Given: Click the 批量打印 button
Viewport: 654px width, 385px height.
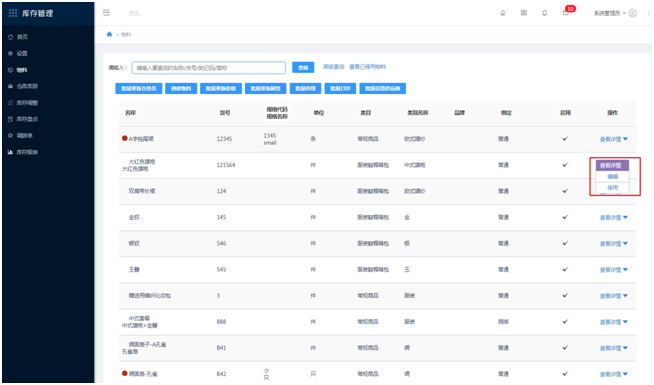Looking at the screenshot, I should (x=340, y=88).
